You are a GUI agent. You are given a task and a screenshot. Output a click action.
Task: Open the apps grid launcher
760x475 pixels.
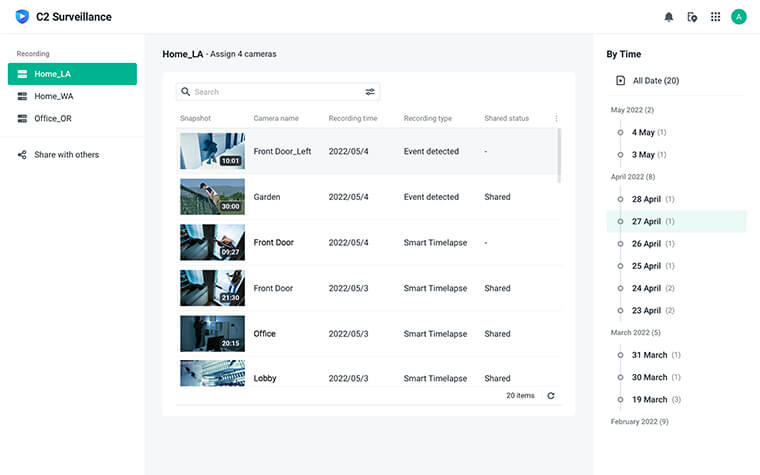(x=715, y=17)
